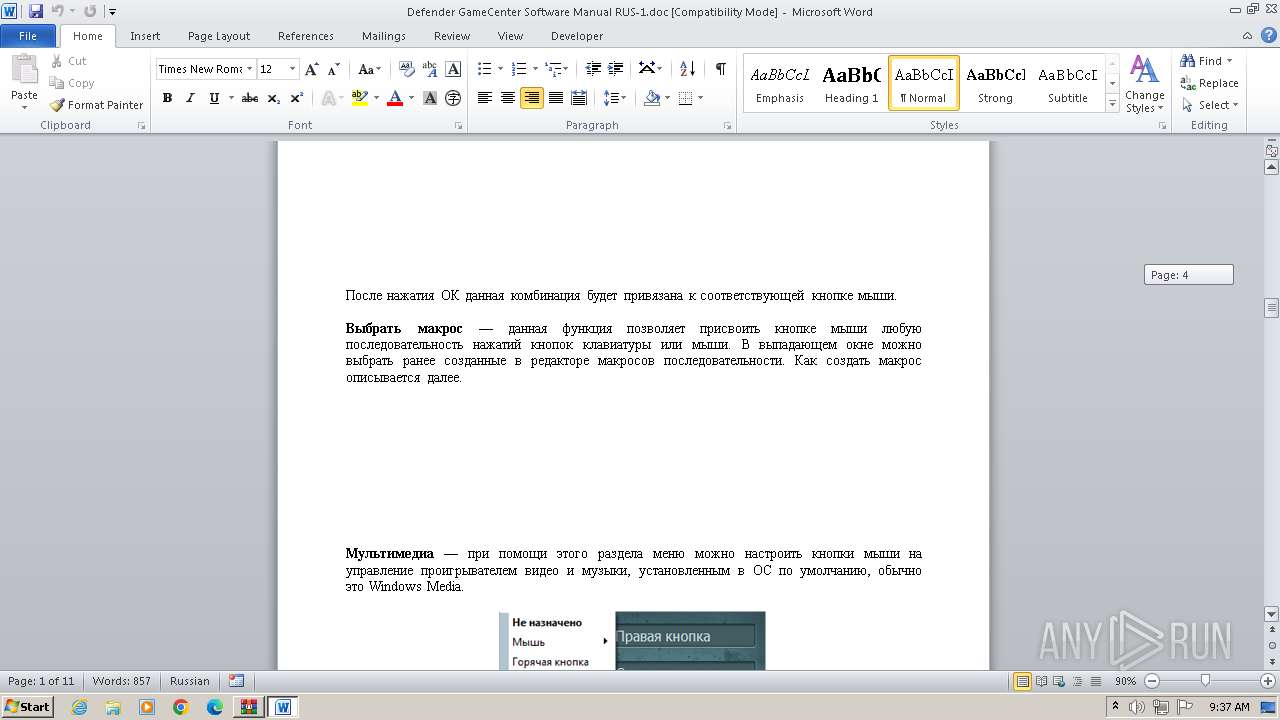Clear formatting
The height and width of the screenshot is (720, 1280).
click(407, 69)
